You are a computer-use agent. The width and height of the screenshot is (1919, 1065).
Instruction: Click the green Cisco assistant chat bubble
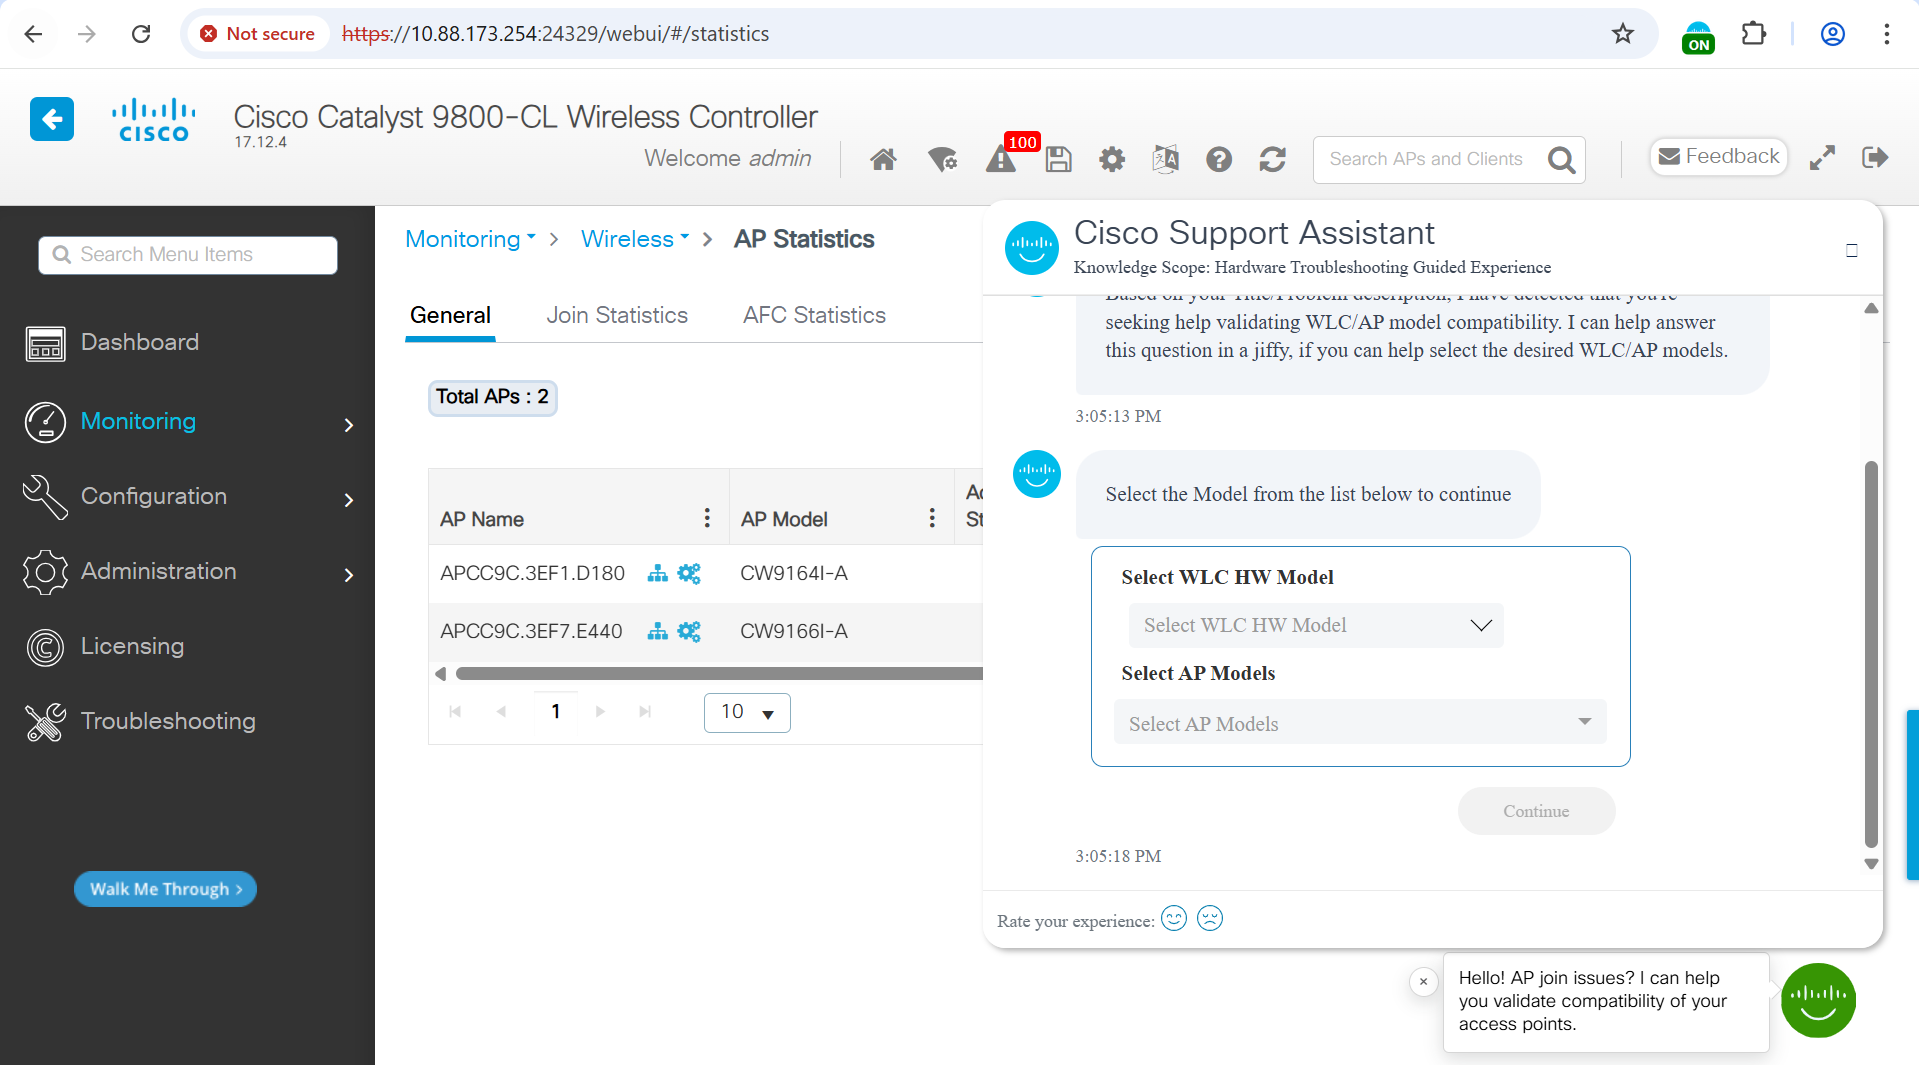coord(1818,1000)
